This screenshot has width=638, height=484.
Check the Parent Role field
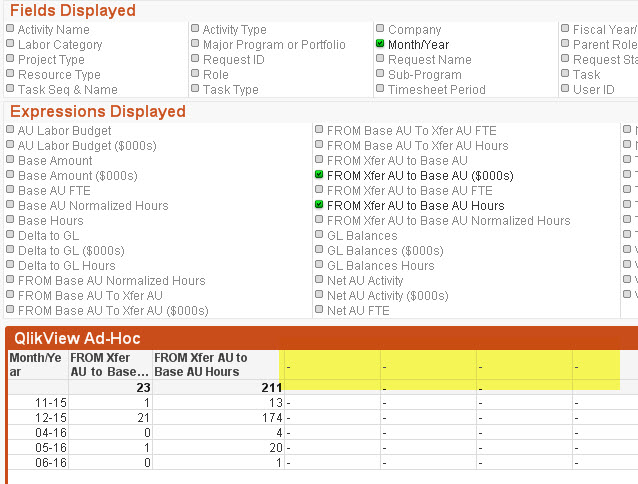[565, 44]
